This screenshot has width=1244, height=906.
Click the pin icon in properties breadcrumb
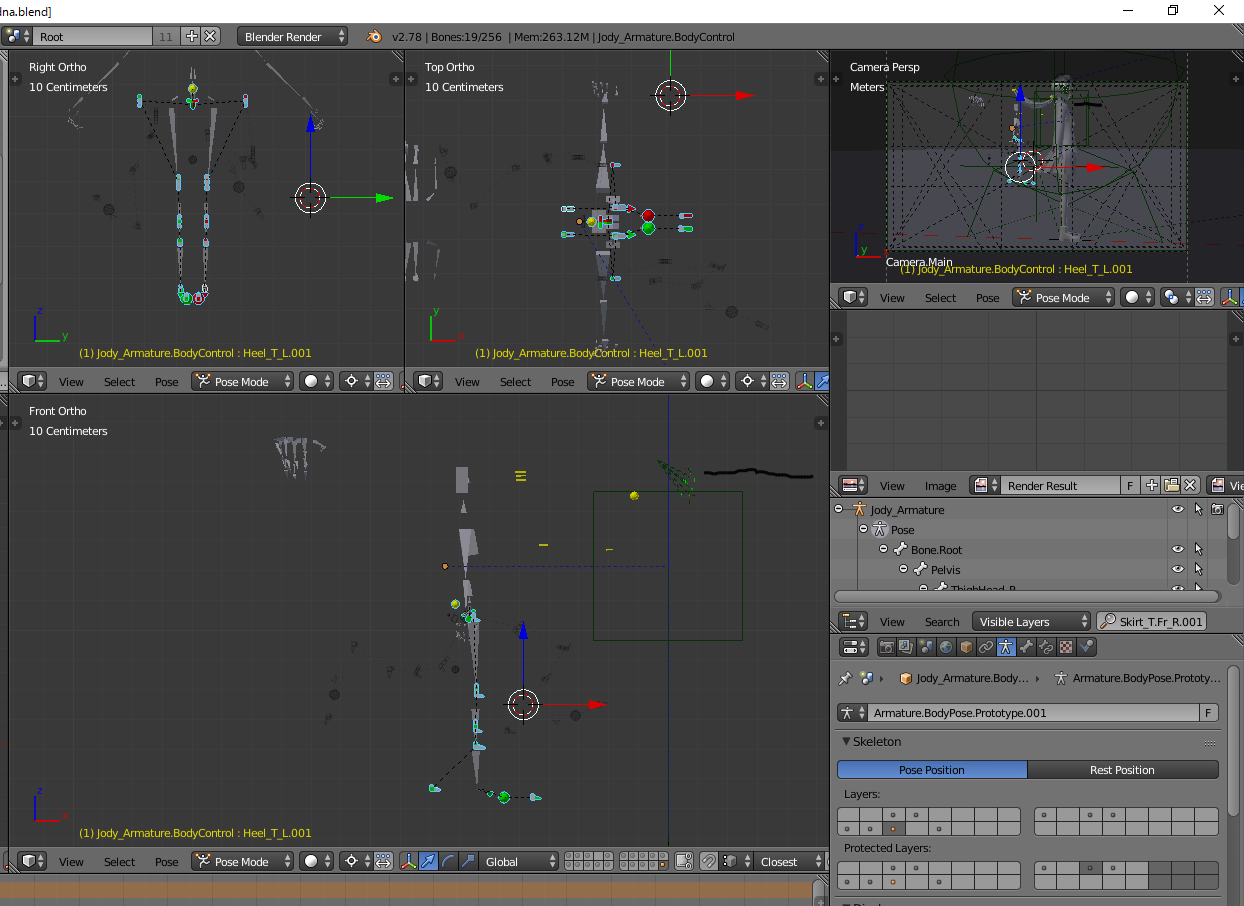click(x=845, y=678)
